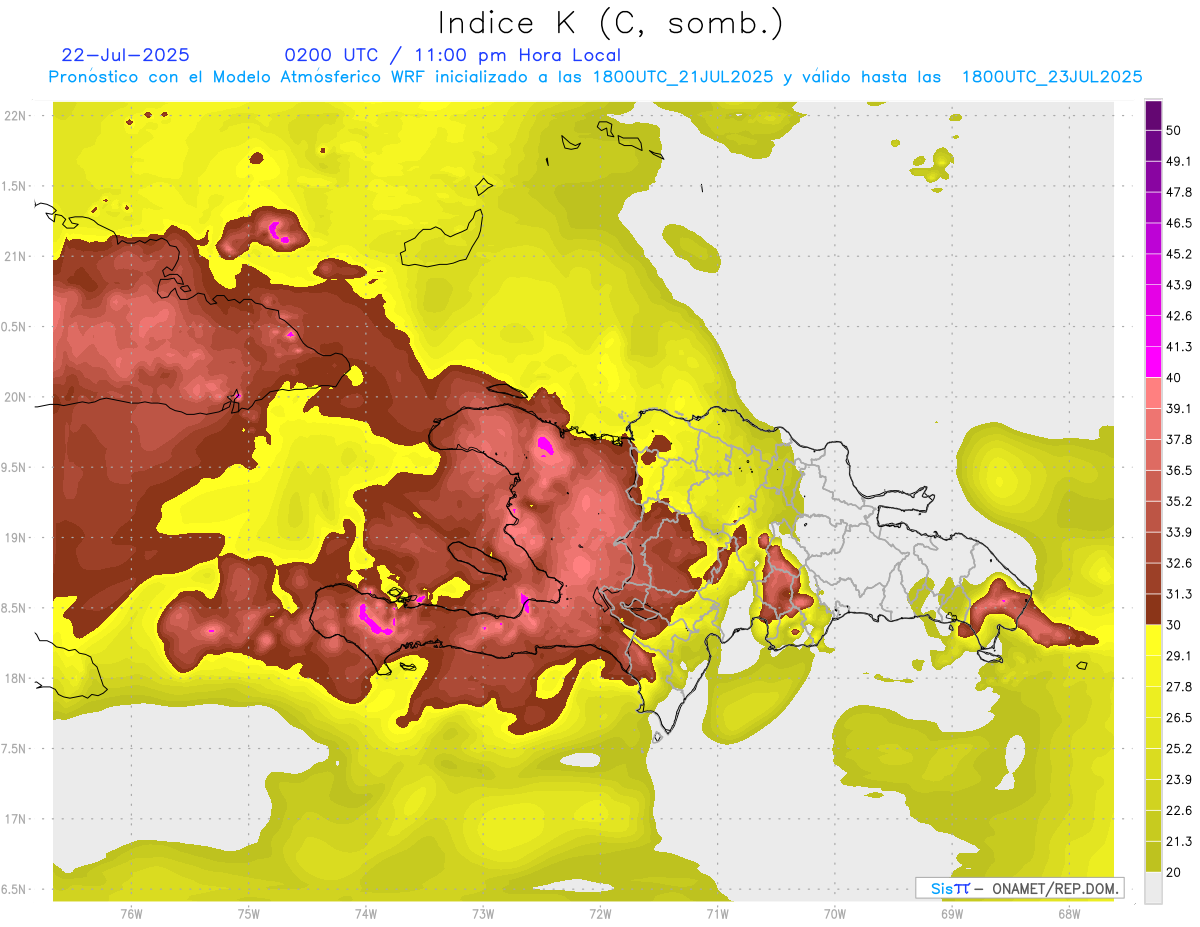The height and width of the screenshot is (927, 1200).
Task: Click longitude label '73W'
Action: 483,914
